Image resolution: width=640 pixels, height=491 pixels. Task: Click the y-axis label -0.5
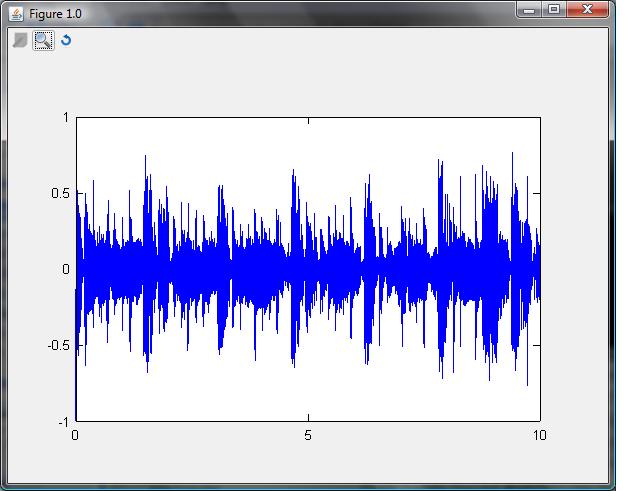[x=59, y=346]
